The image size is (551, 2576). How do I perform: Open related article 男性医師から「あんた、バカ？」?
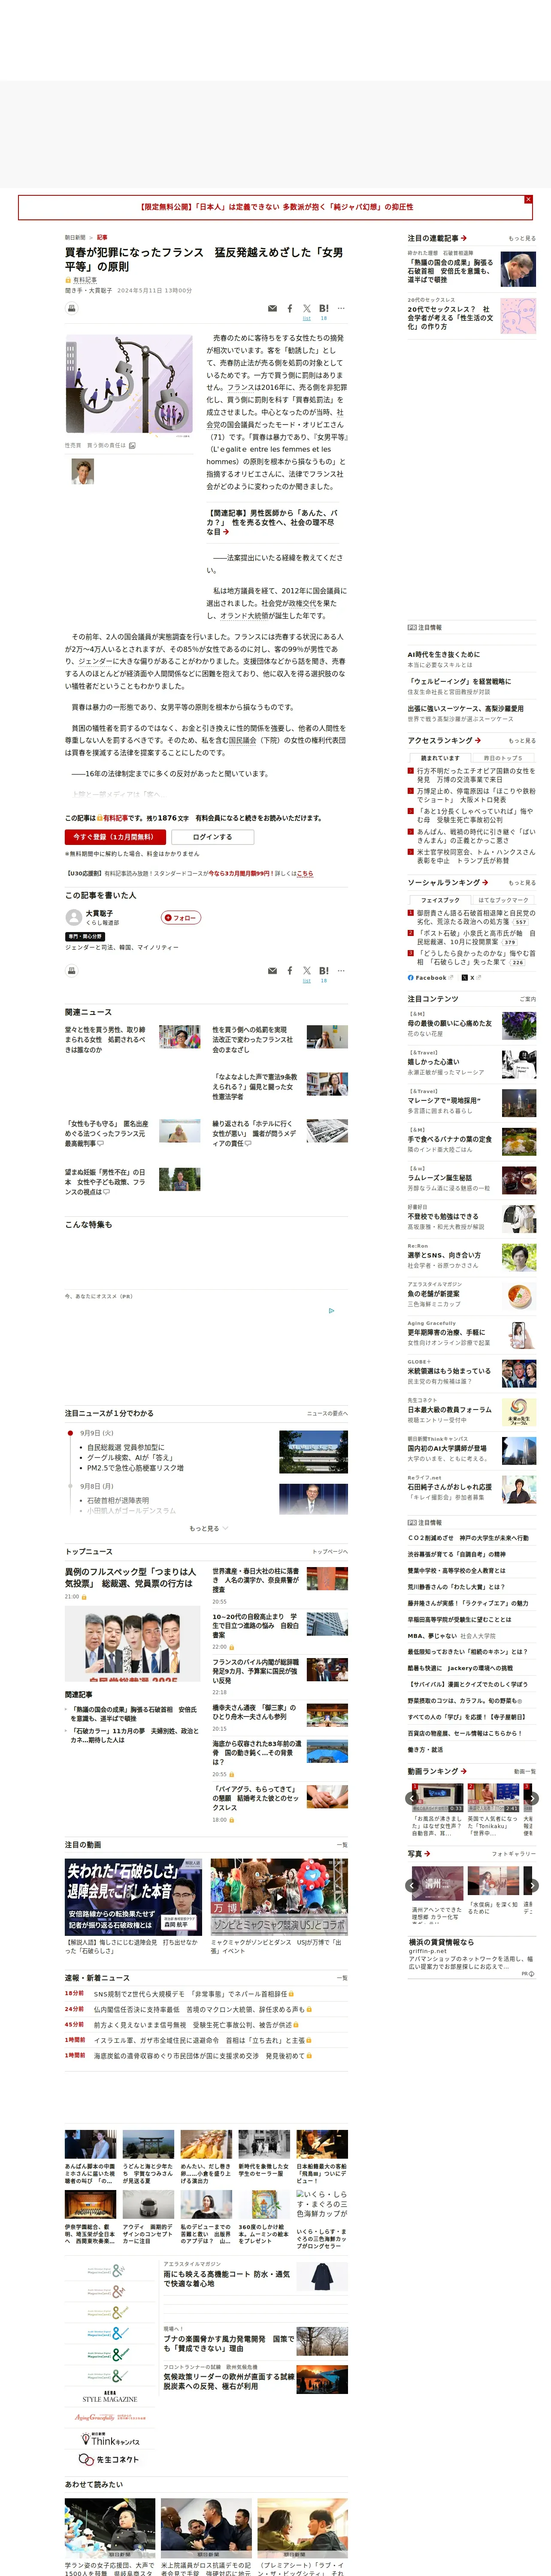click(x=272, y=522)
